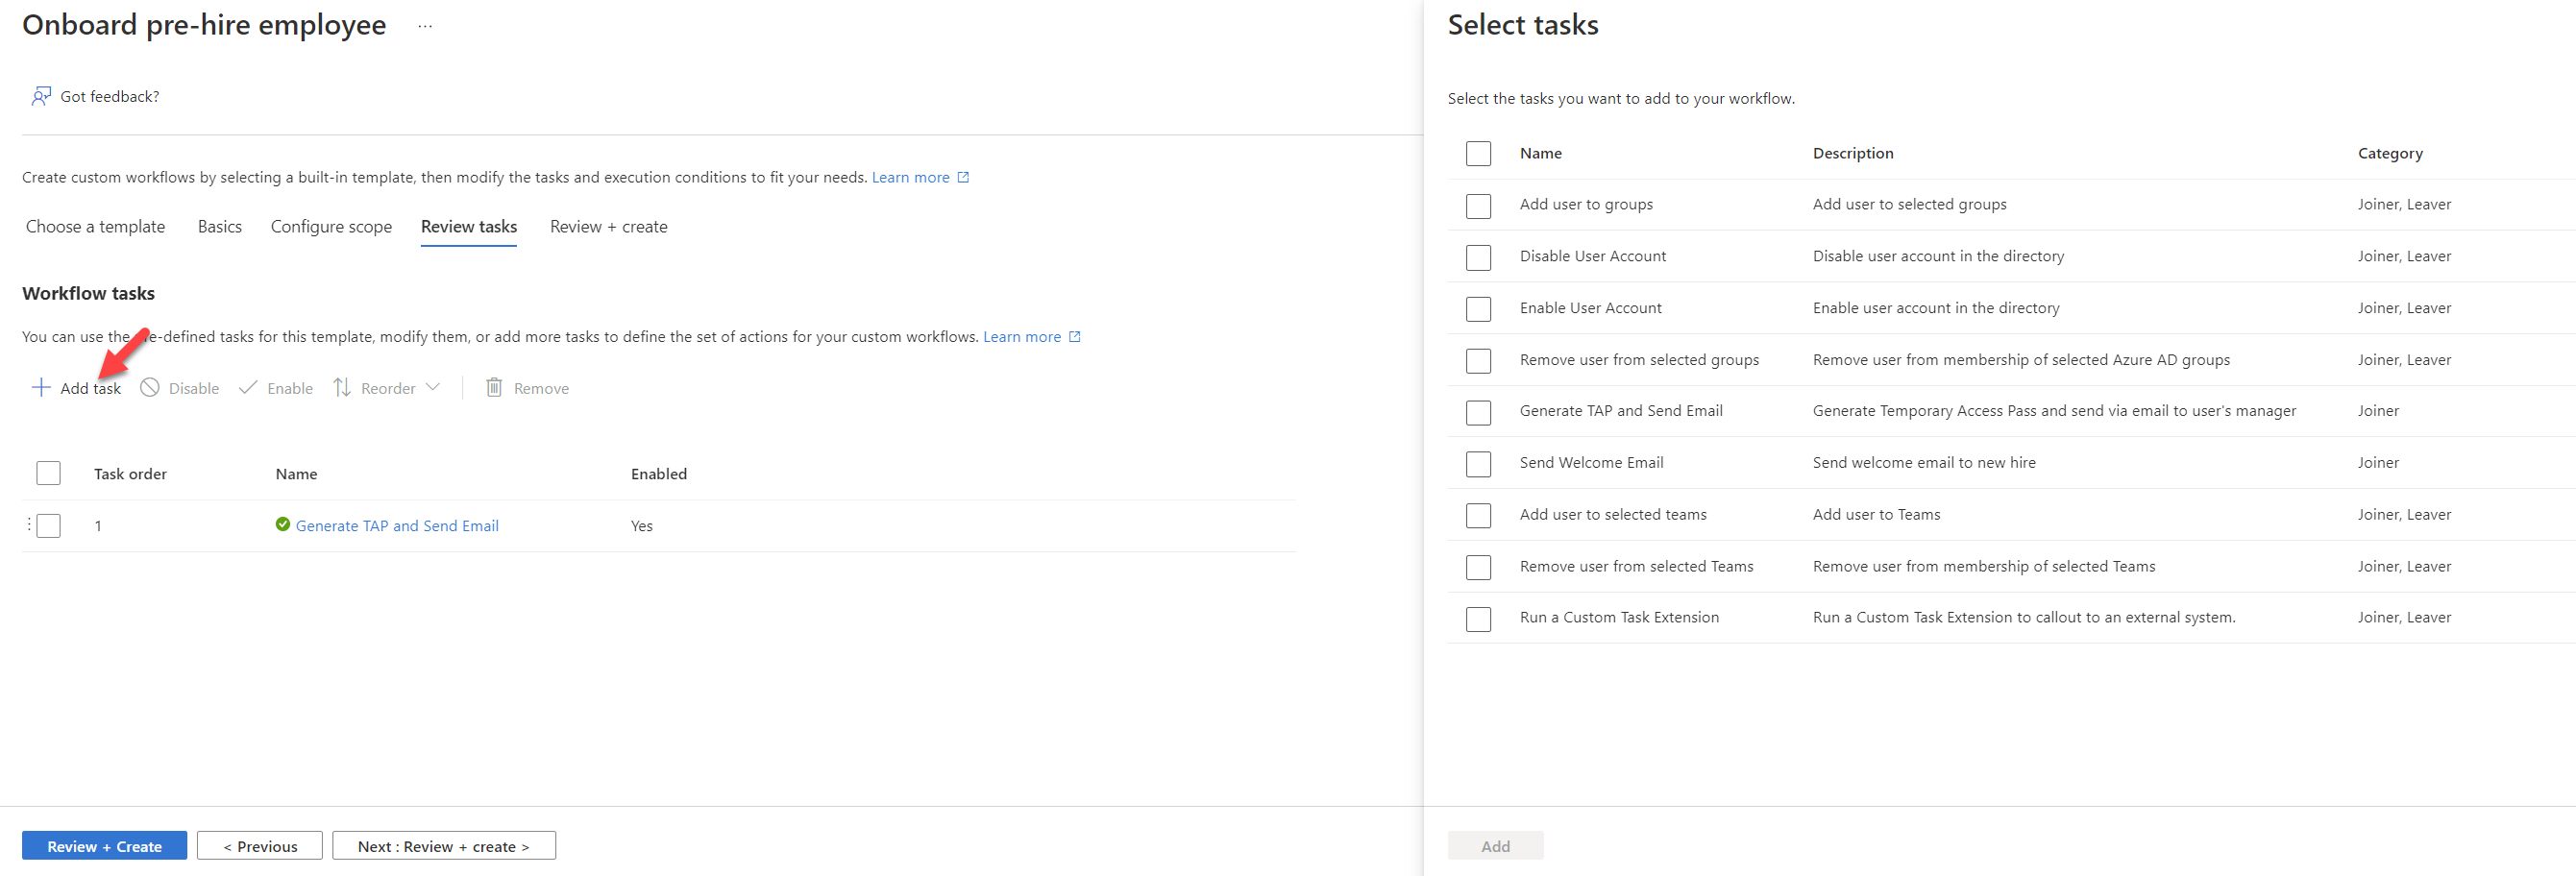Select the Review tasks tab
This screenshot has height=876, width=2576.
[469, 227]
